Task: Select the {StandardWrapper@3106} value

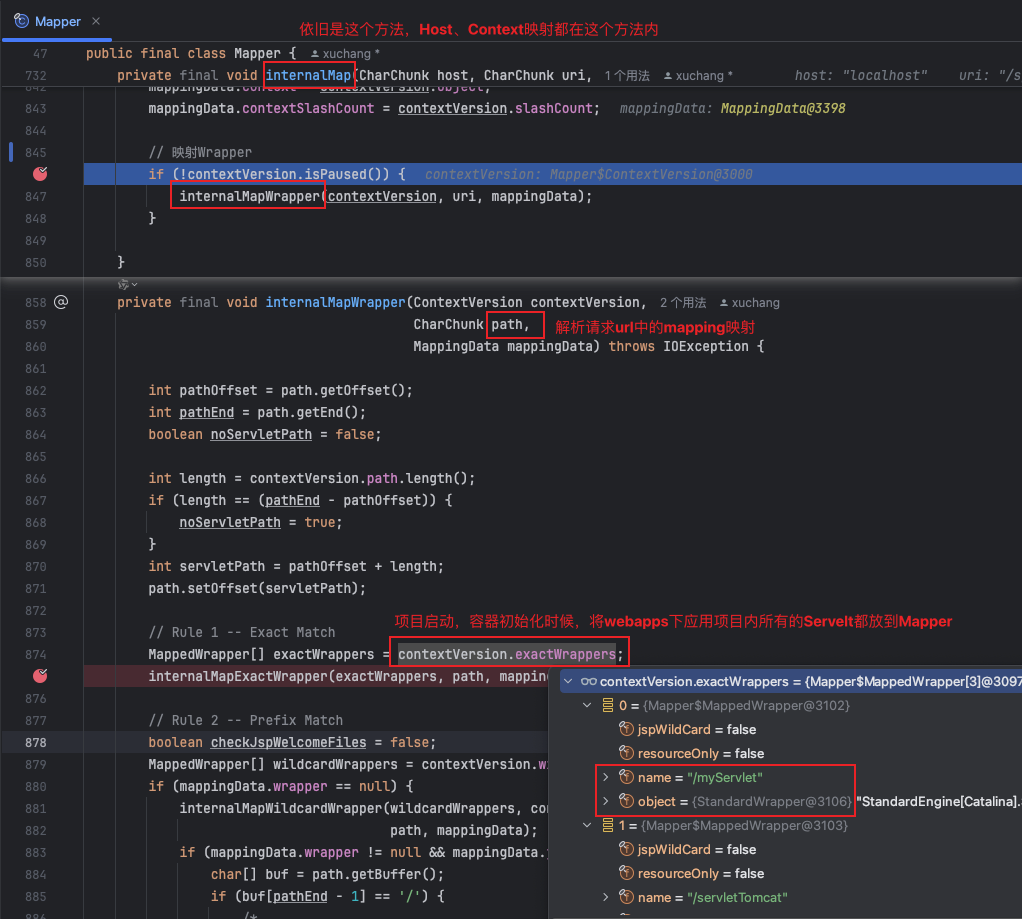Action: (x=772, y=802)
